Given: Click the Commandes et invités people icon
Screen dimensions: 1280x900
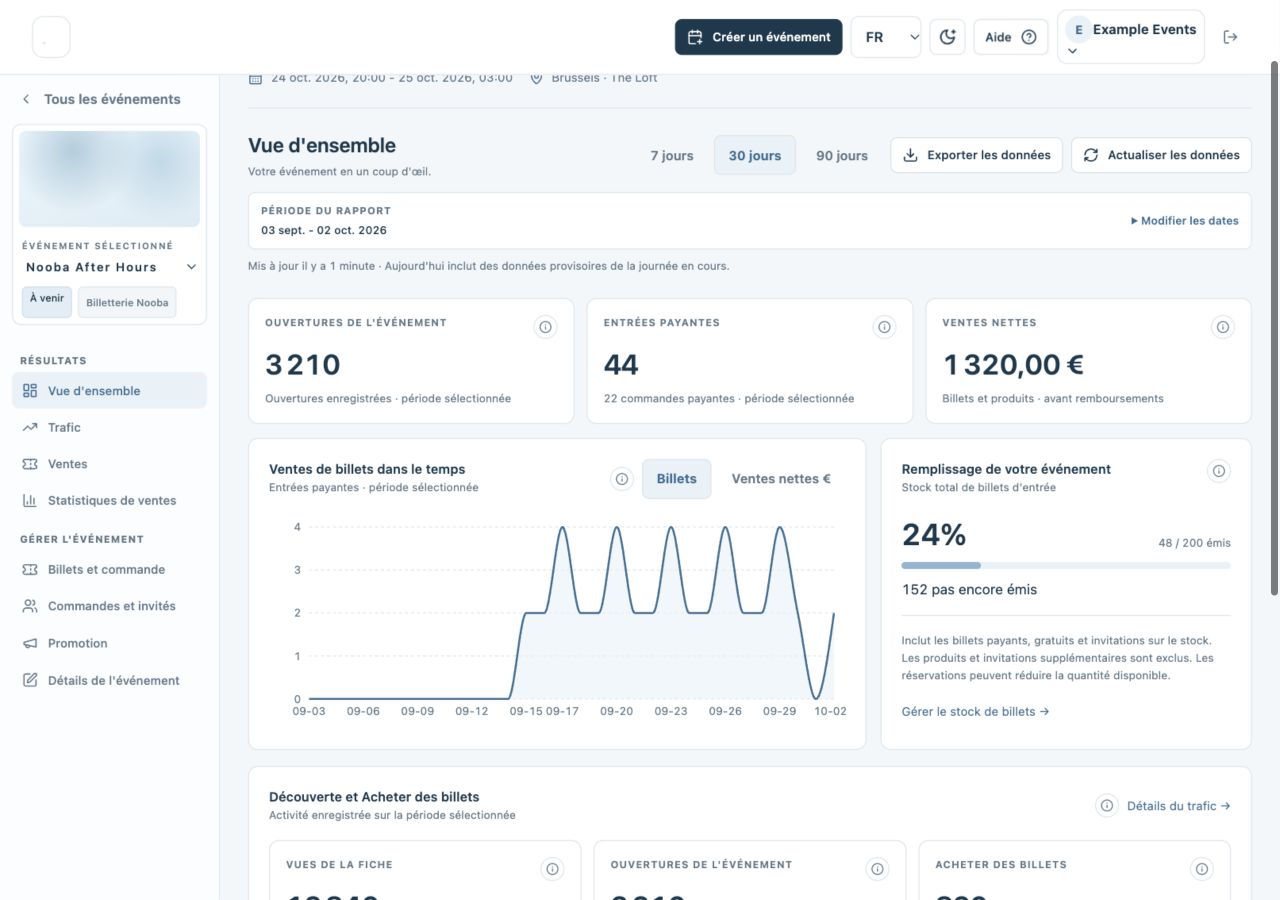Looking at the screenshot, I should coord(30,606).
